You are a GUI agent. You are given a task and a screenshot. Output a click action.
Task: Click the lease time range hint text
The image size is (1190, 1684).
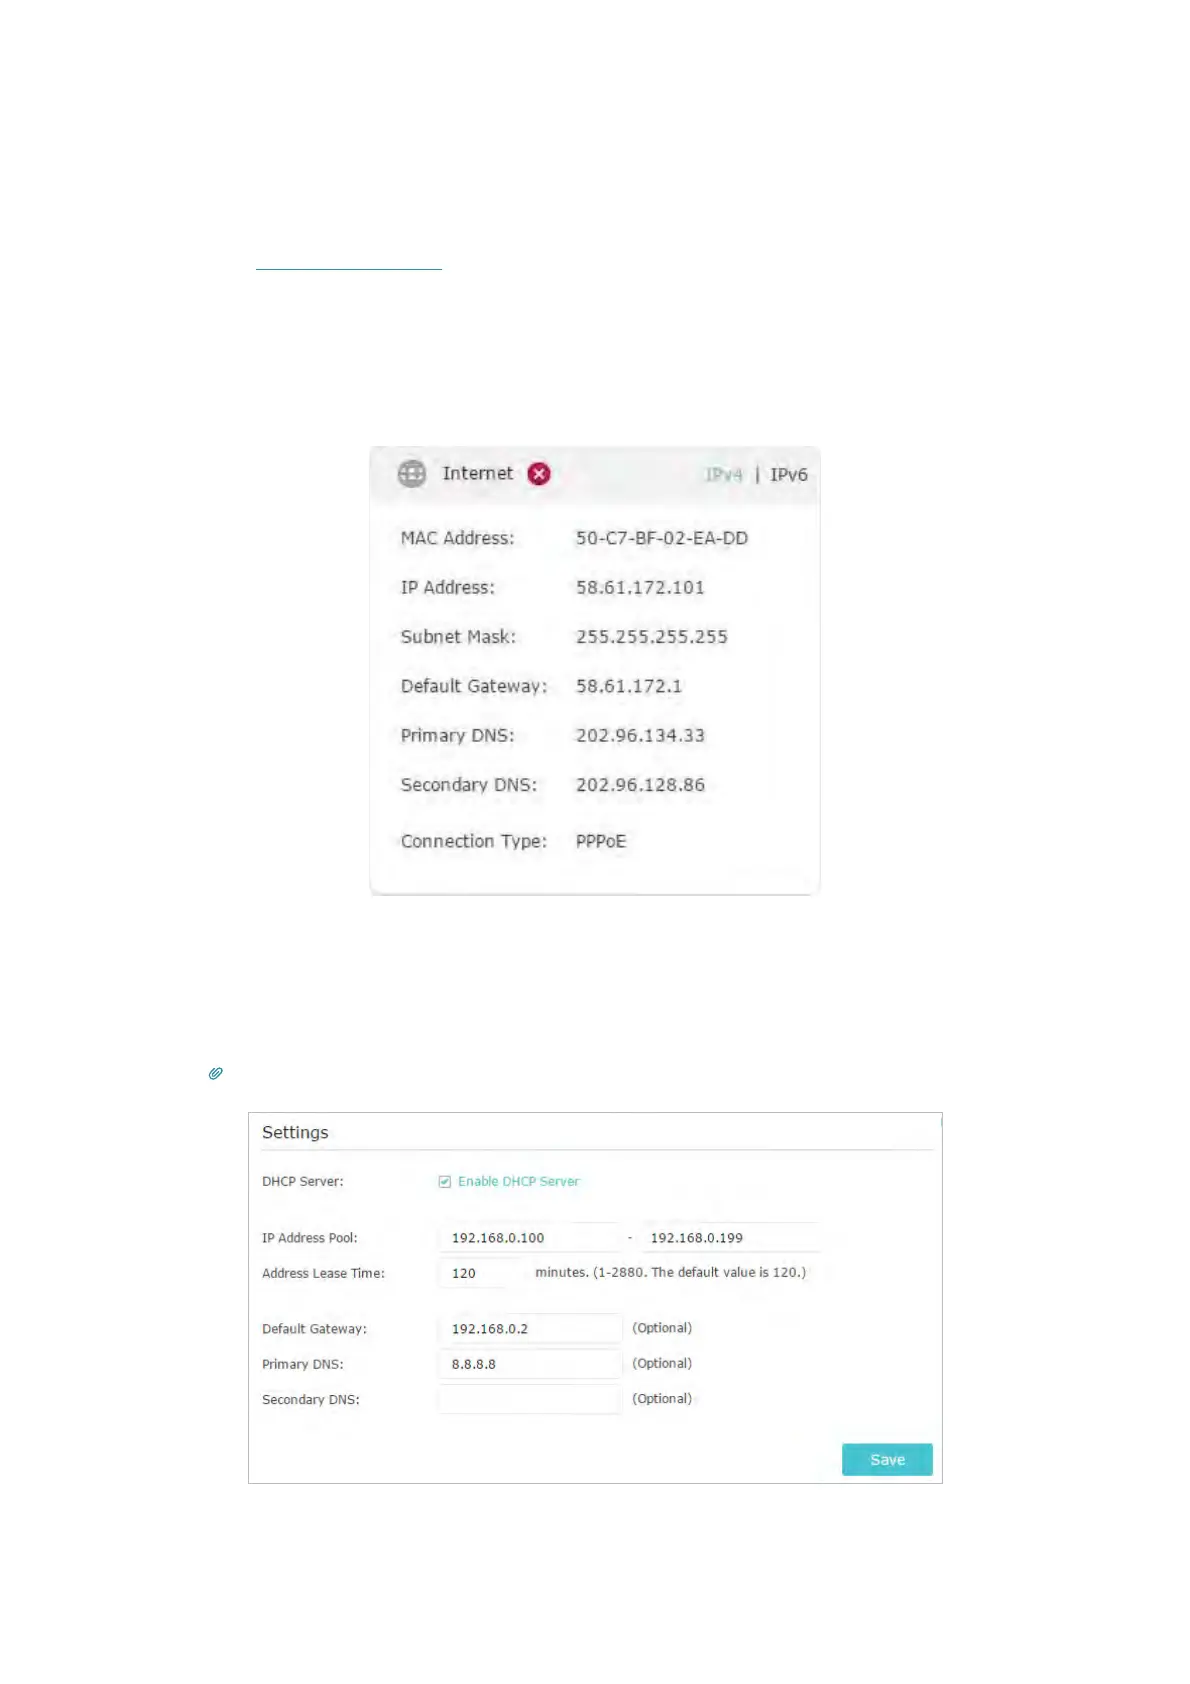pos(670,1272)
